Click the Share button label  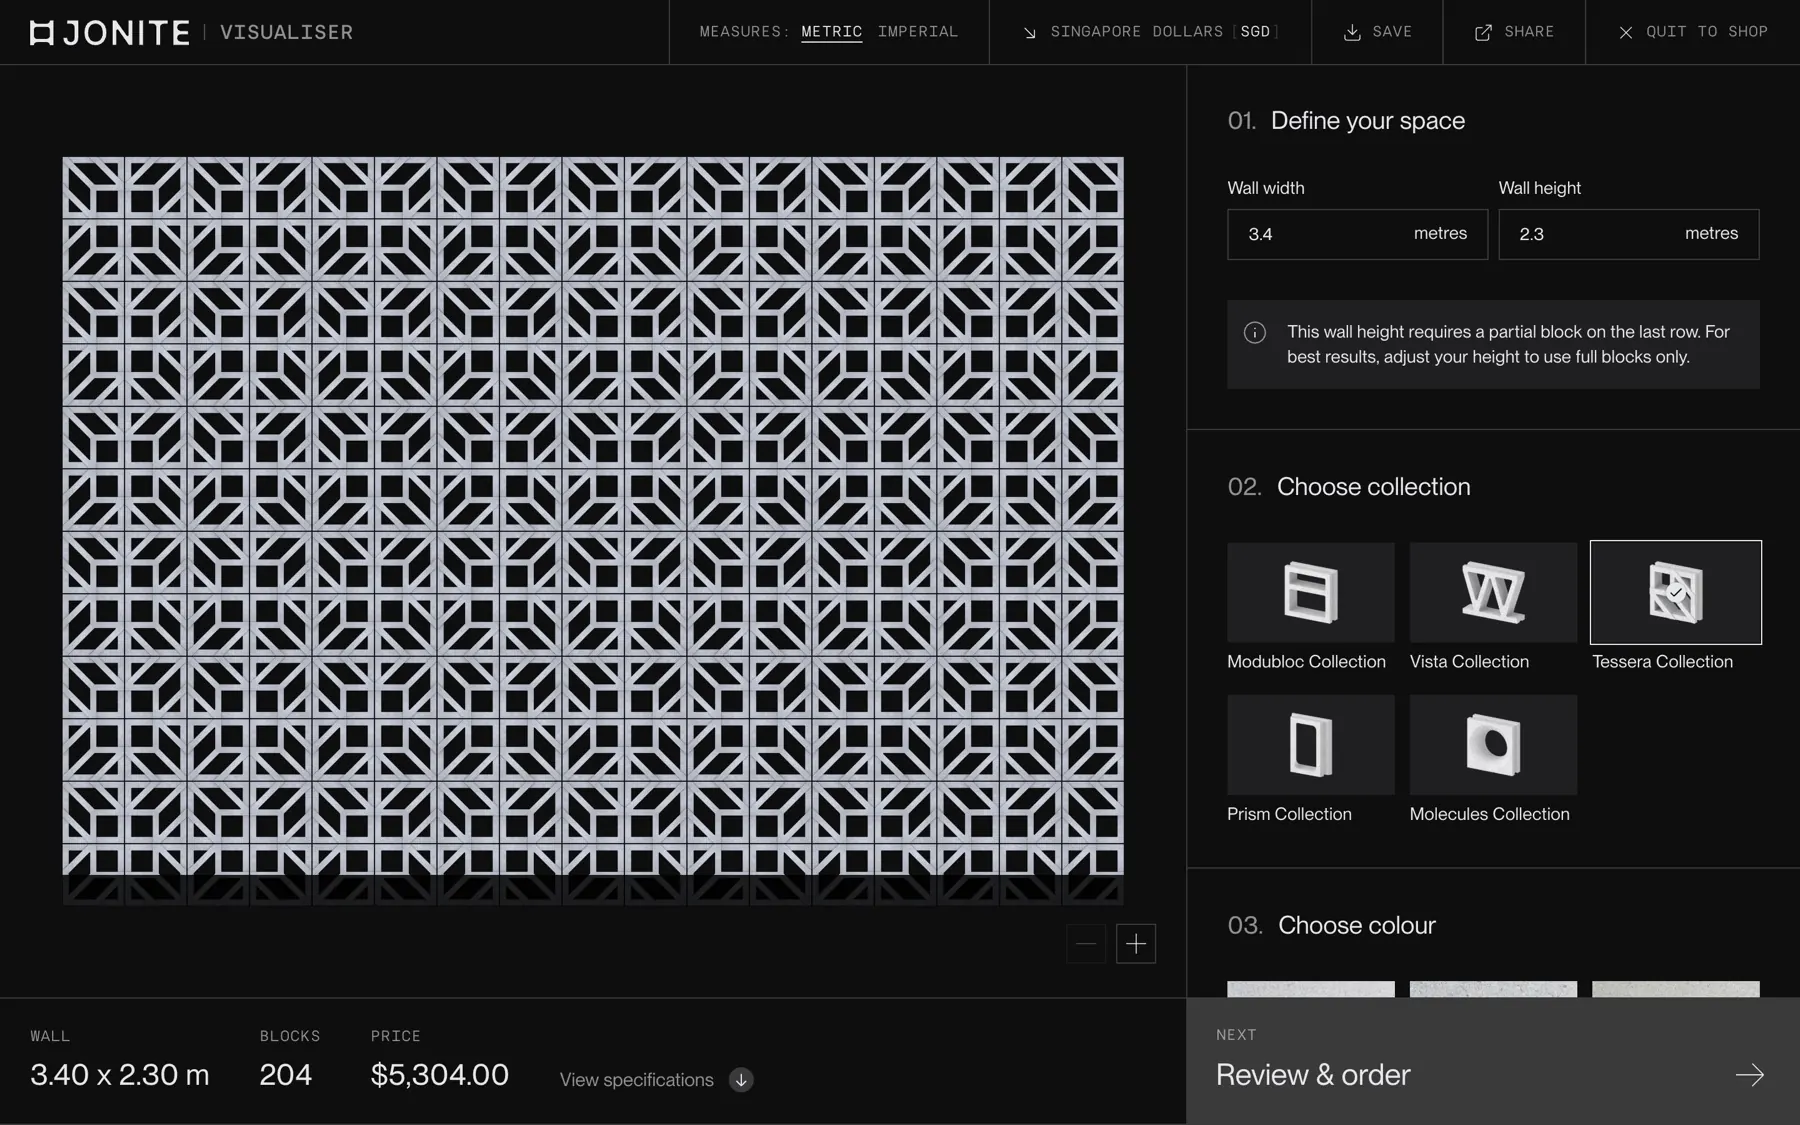click(x=1530, y=32)
